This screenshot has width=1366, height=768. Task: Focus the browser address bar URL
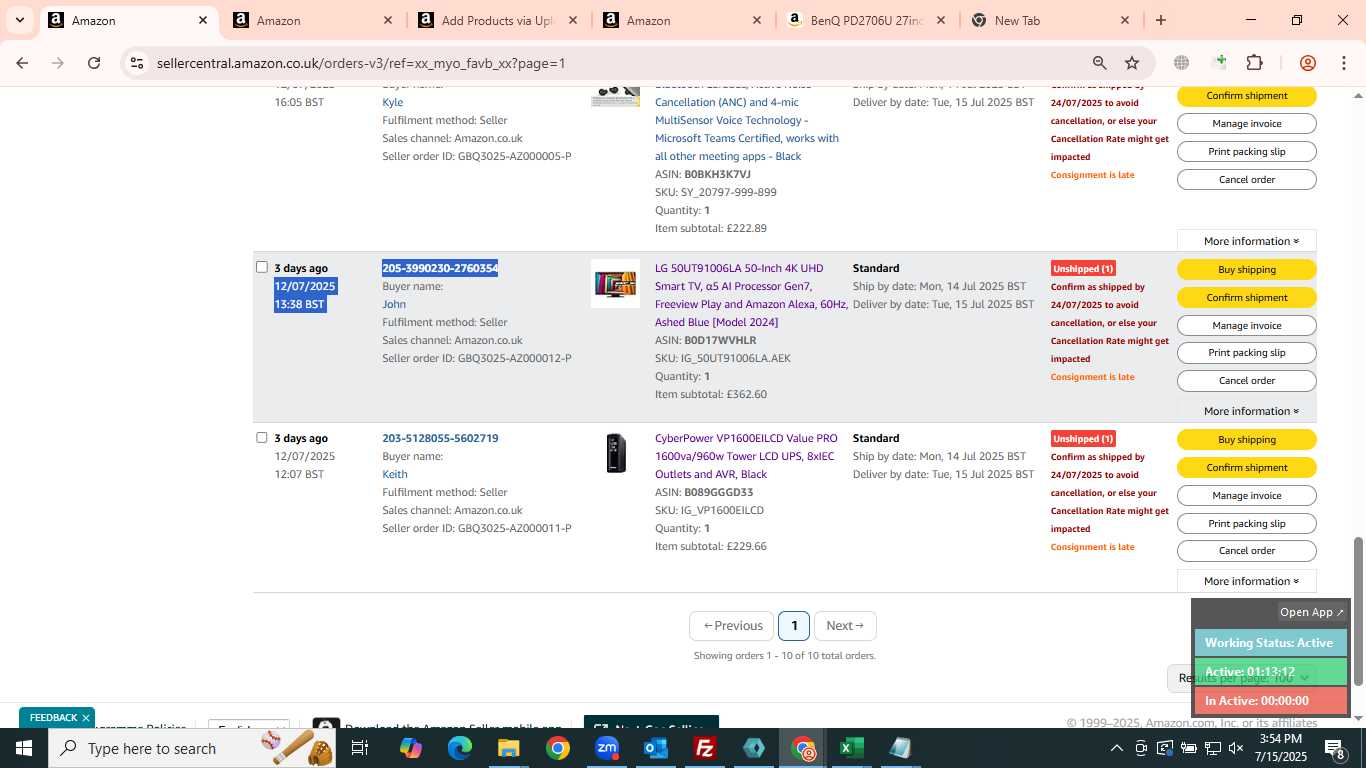point(361,63)
